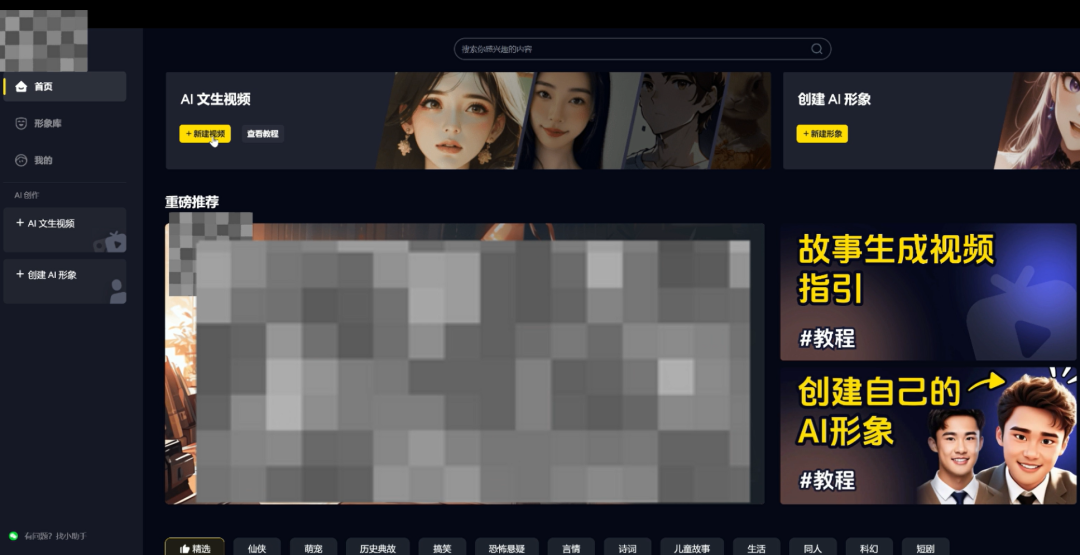Click the 创建 AI 形象 banner title
This screenshot has height=555, width=1080.
[x=834, y=99]
